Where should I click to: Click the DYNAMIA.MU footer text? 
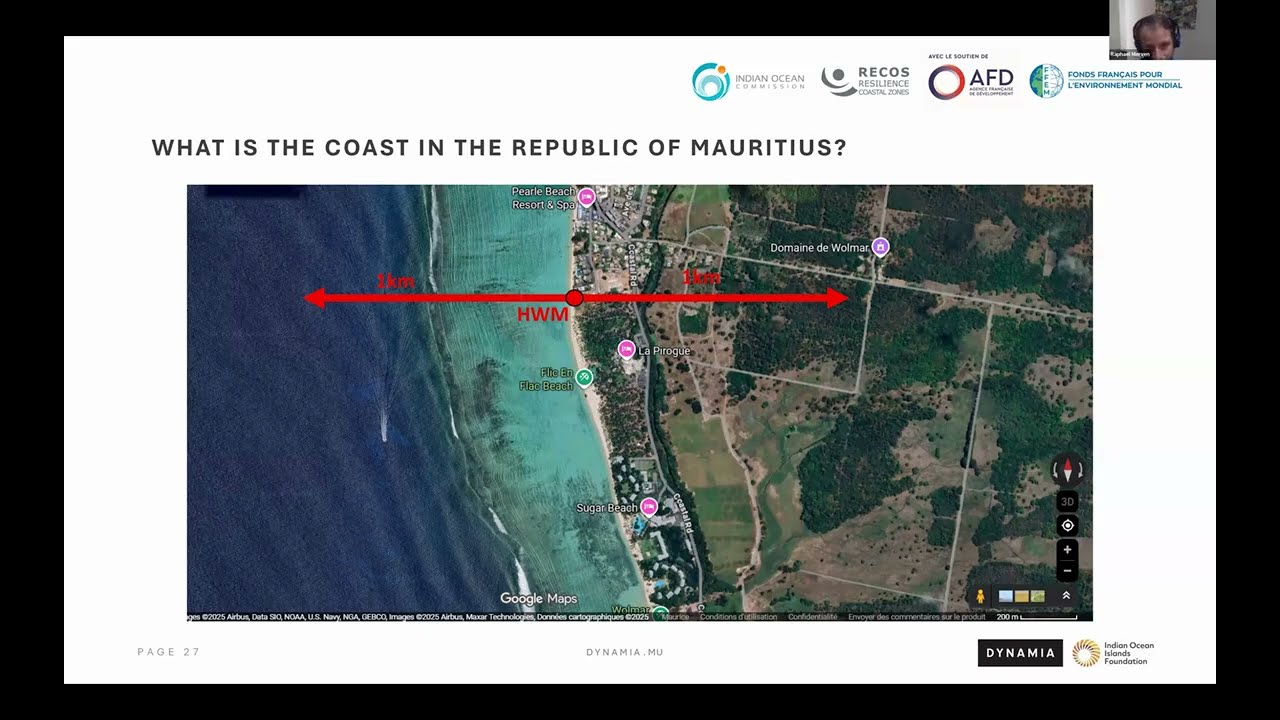[625, 652]
